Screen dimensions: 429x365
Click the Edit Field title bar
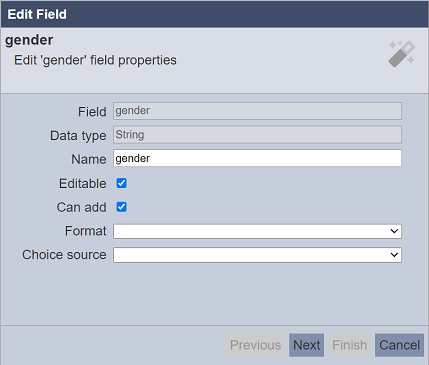click(214, 14)
